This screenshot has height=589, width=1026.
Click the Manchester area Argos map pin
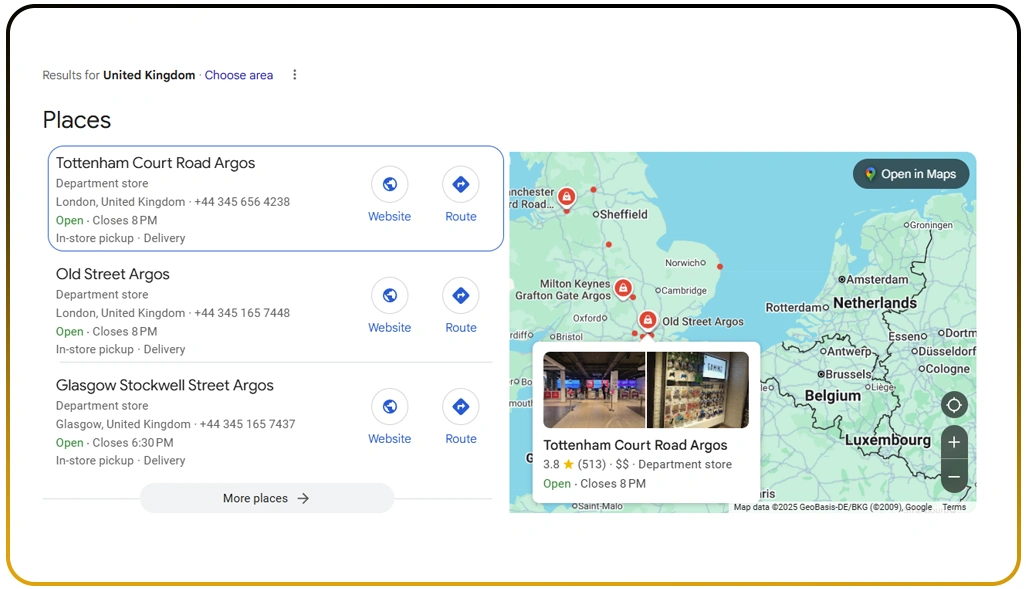tap(566, 197)
